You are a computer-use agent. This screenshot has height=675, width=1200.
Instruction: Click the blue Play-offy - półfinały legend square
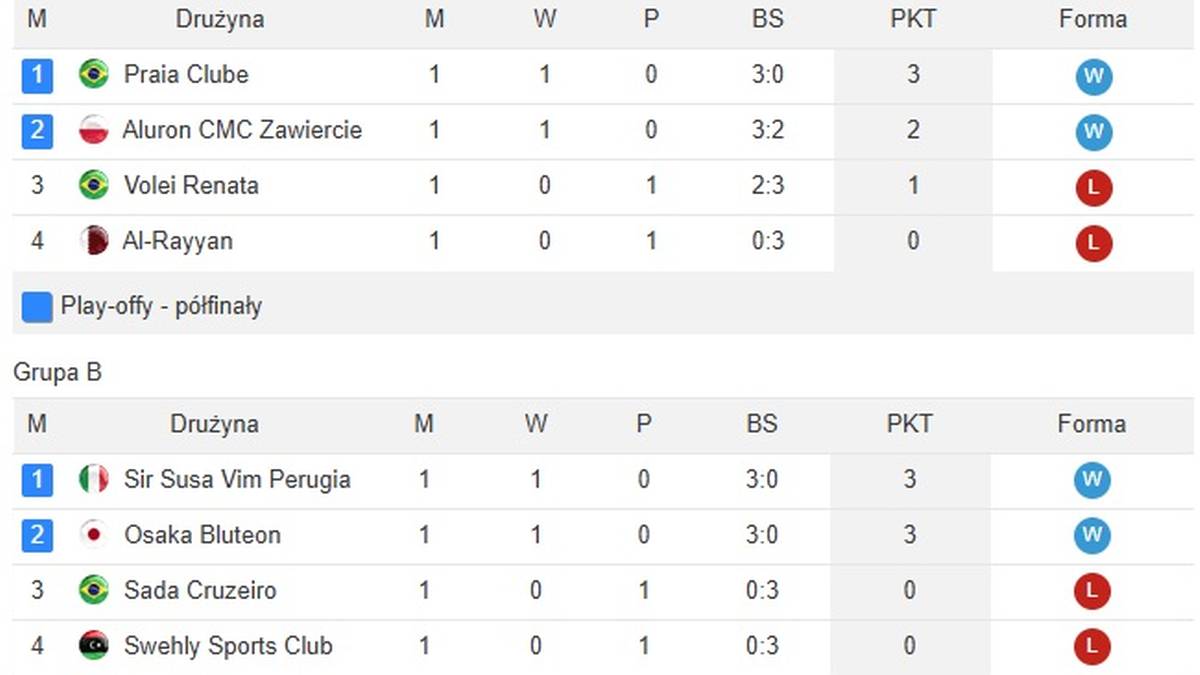[x=37, y=307]
